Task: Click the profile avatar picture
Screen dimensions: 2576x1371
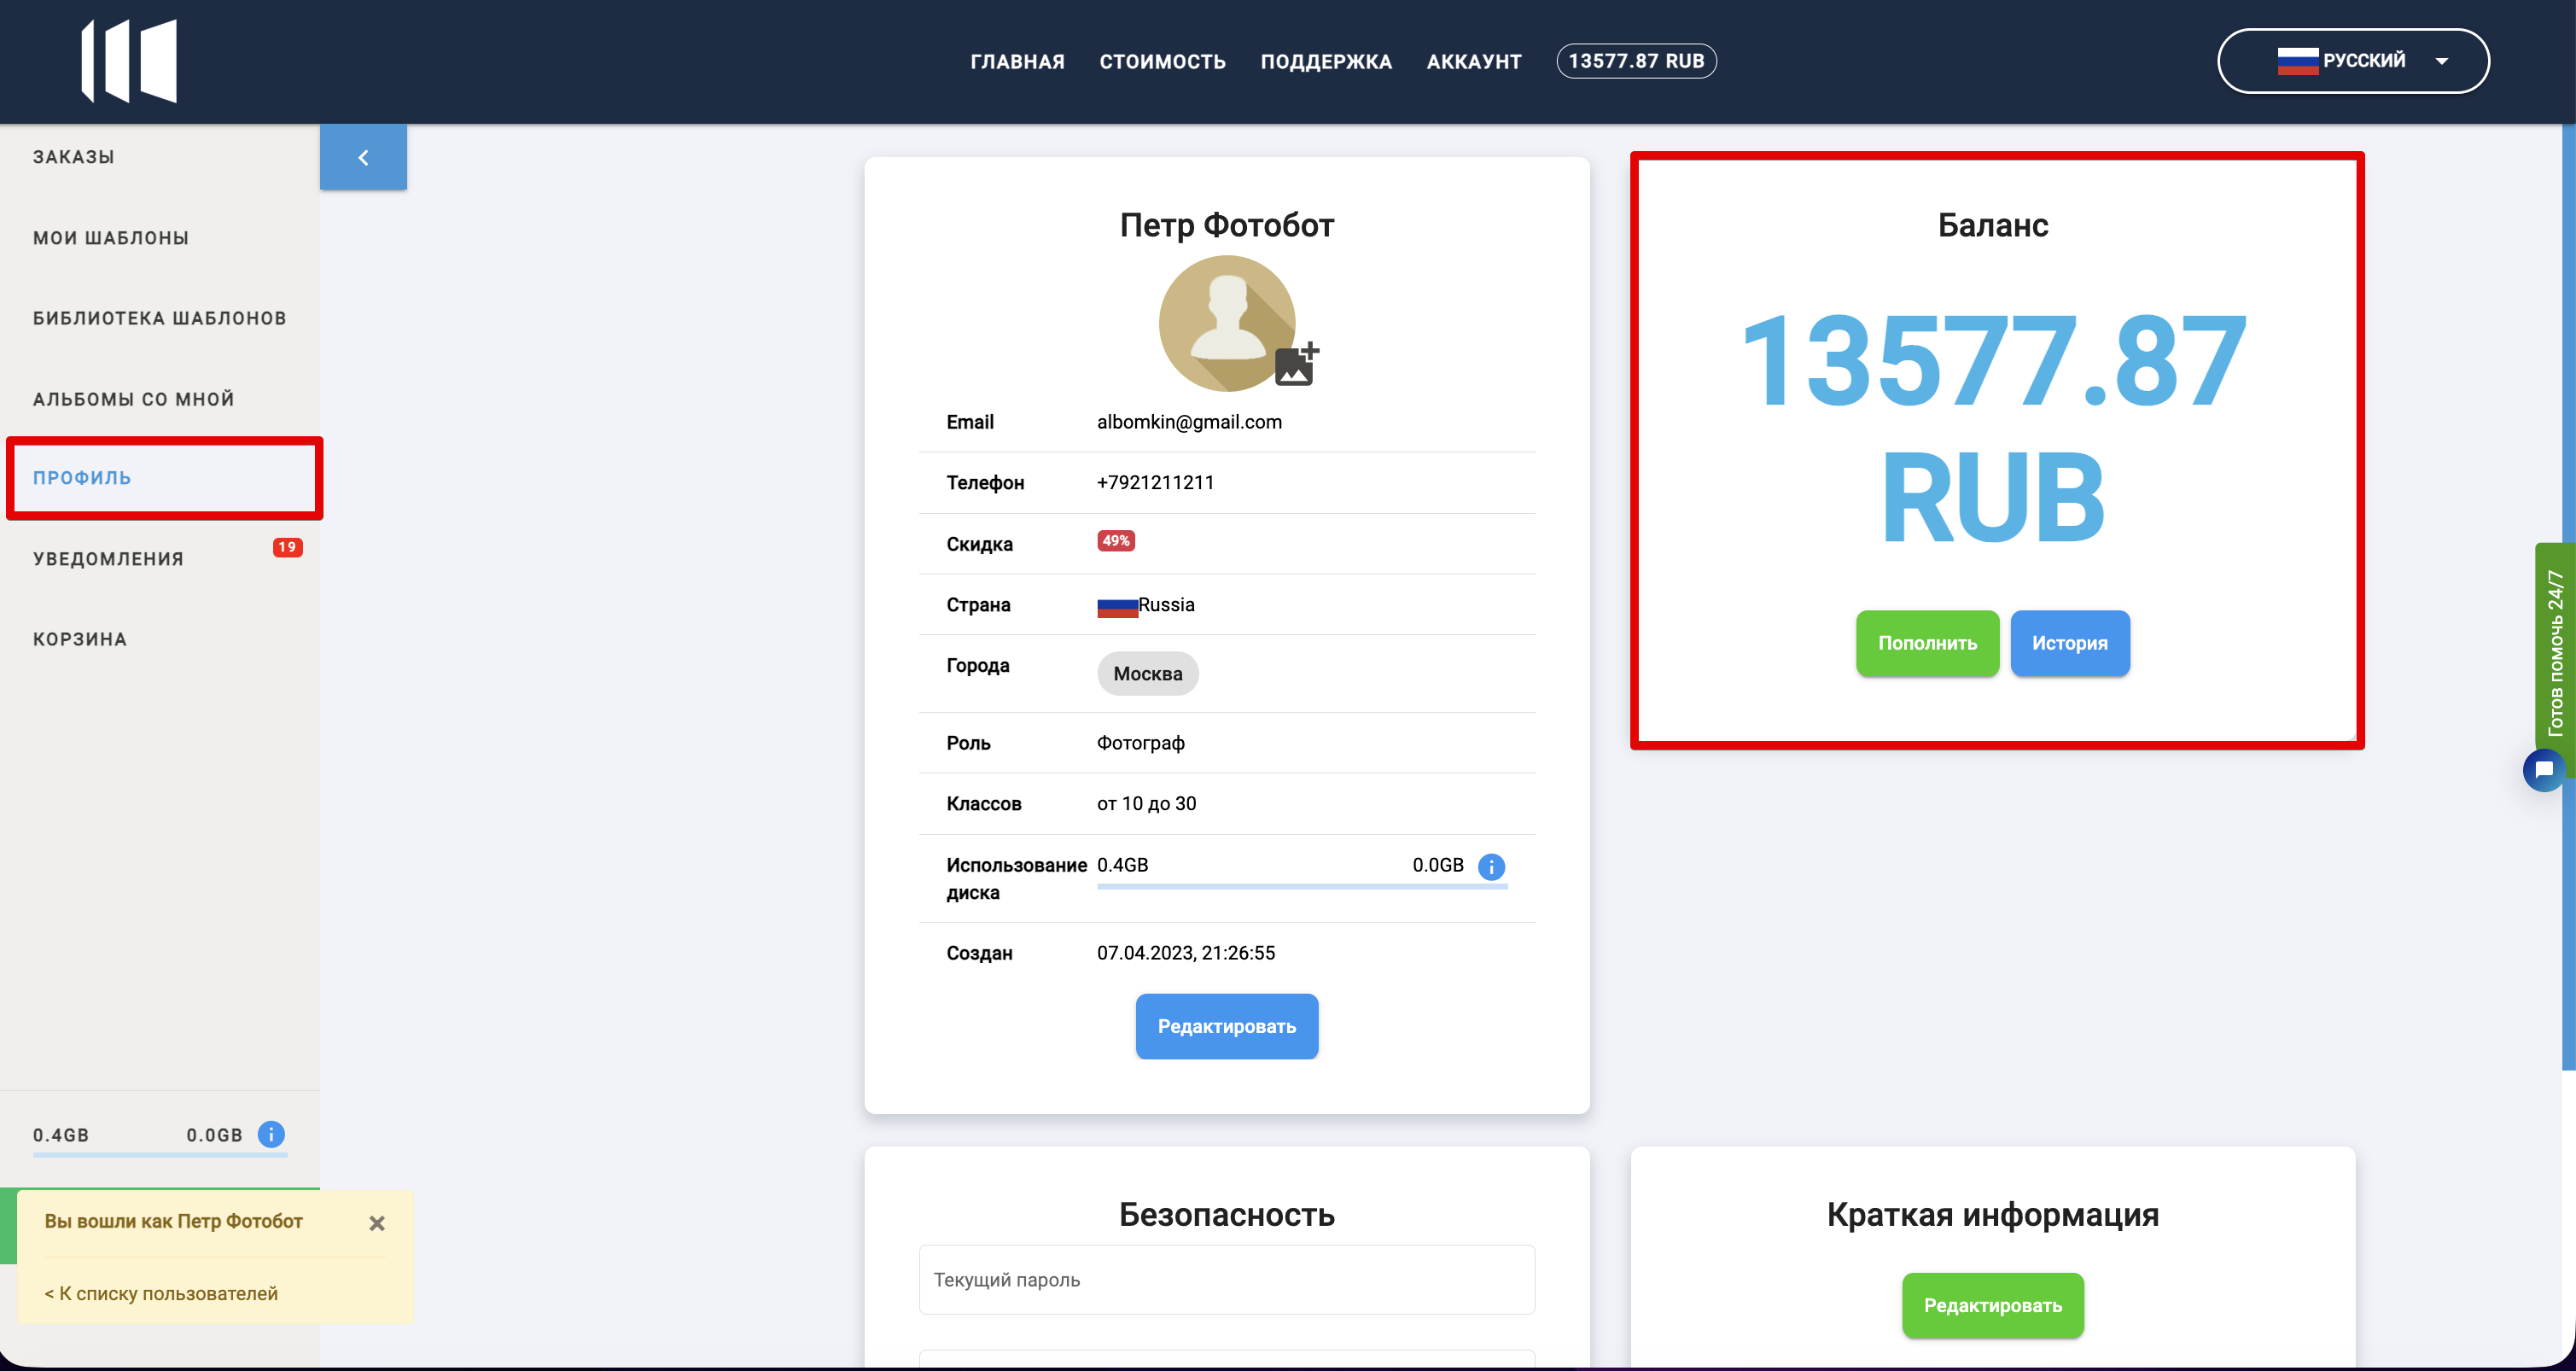Action: point(1227,323)
